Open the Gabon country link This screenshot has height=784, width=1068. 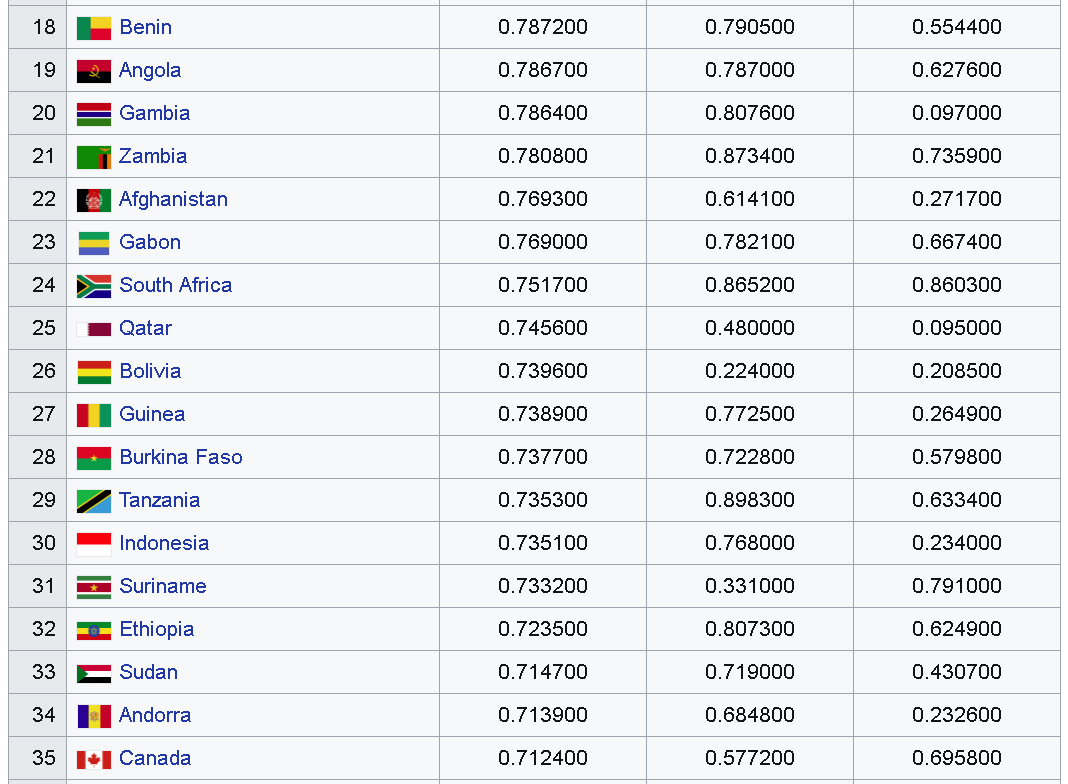point(150,242)
